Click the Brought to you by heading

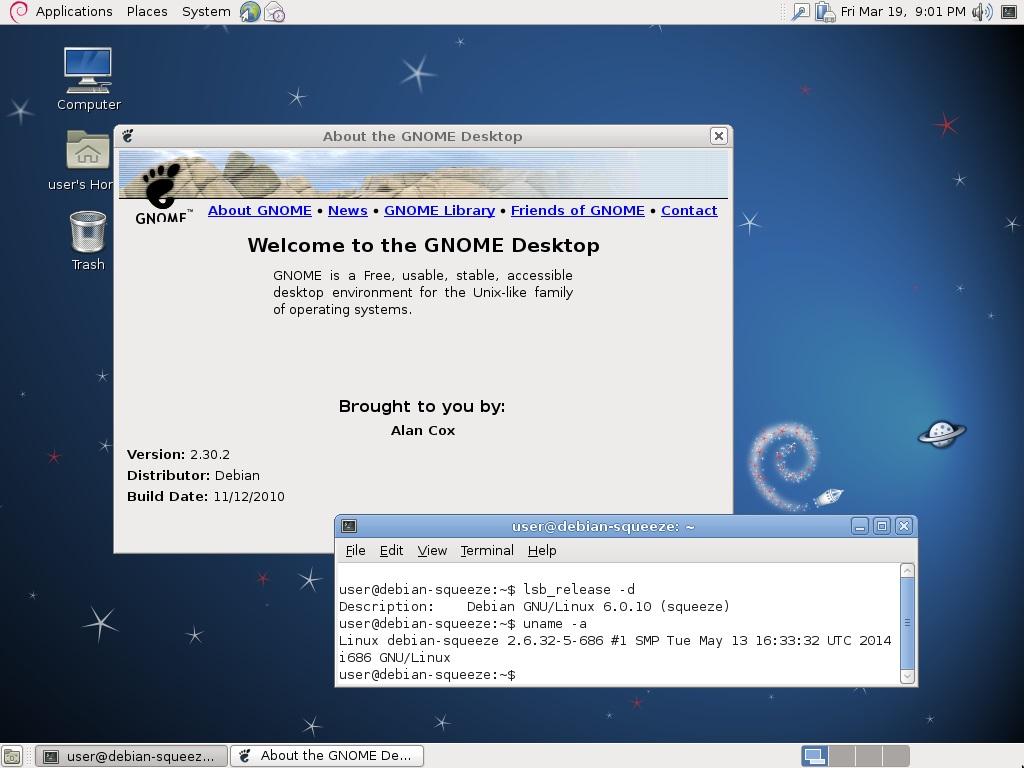[x=422, y=406]
